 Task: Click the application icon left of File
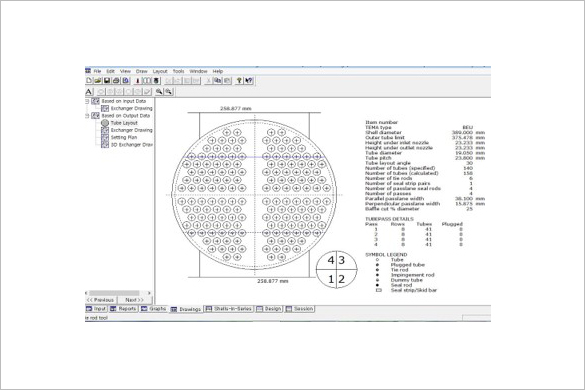tap(88, 71)
